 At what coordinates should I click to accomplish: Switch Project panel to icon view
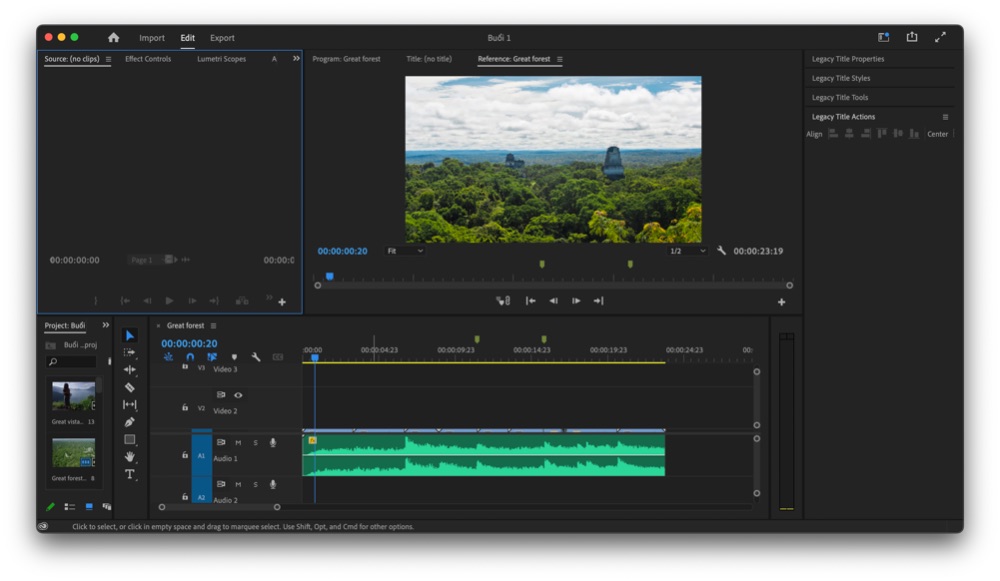89,507
